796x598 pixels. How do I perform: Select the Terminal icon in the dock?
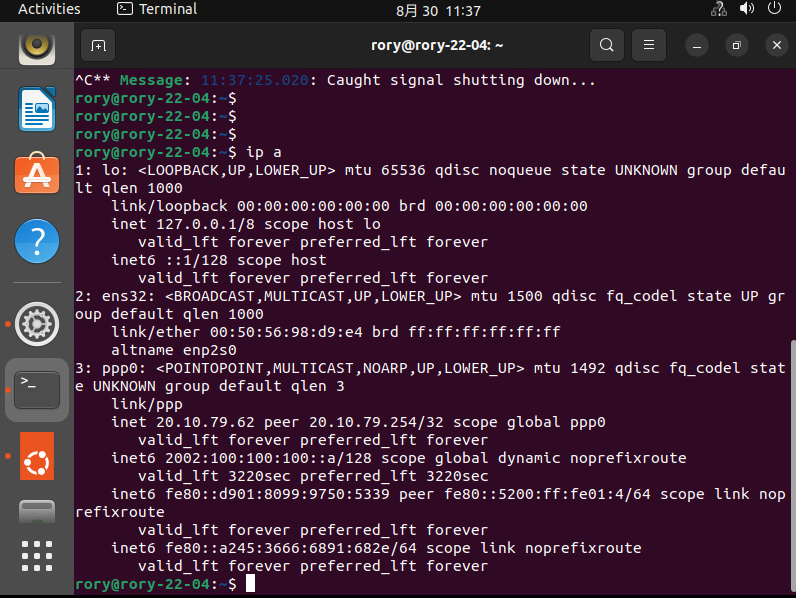click(x=37, y=389)
